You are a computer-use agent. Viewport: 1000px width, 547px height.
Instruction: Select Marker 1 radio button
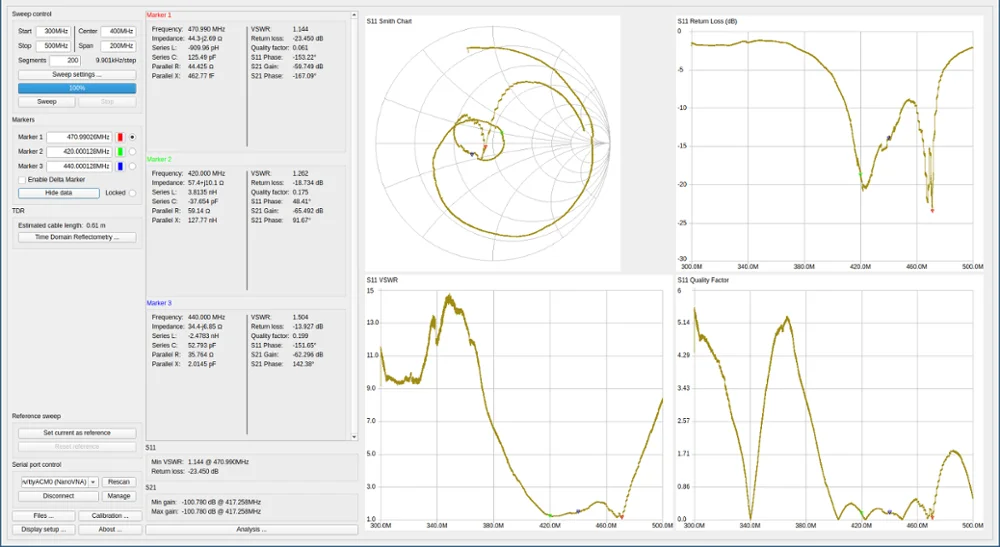pos(133,137)
